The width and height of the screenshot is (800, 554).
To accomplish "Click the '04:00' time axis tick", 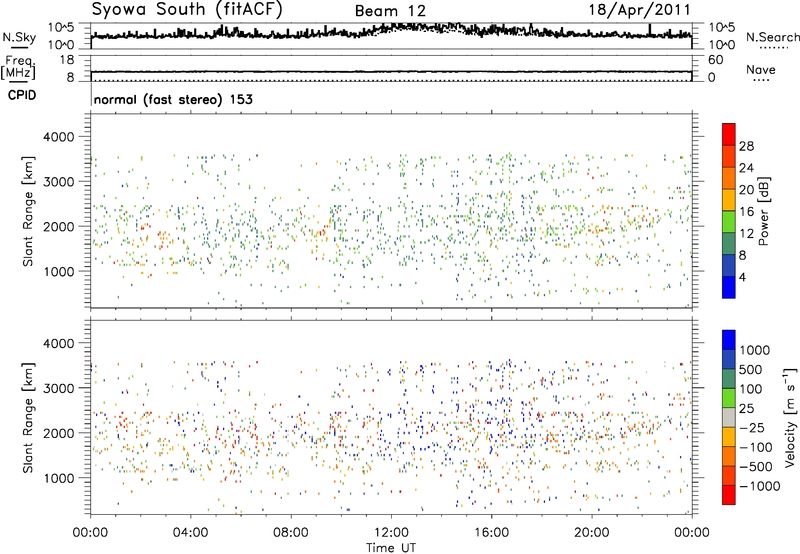I will coord(191,533).
